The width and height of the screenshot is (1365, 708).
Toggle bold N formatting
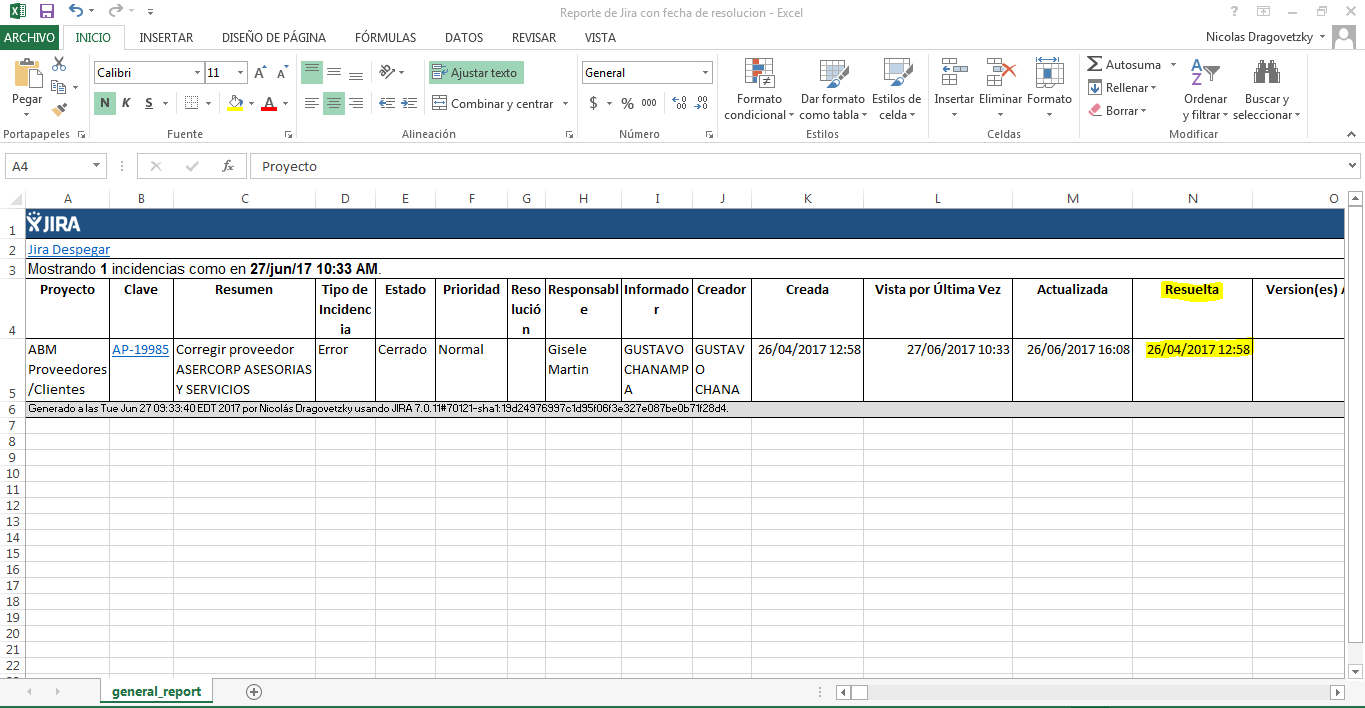tap(104, 103)
